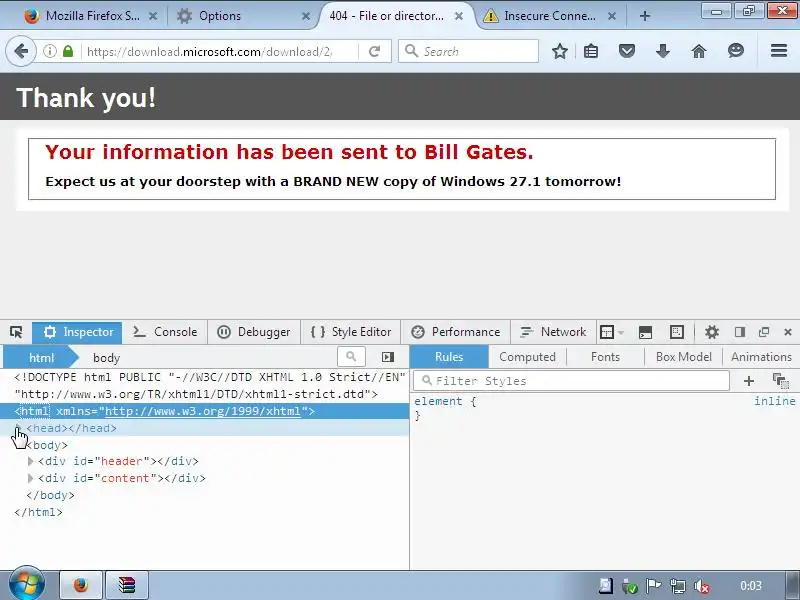
Task: Save page to Pocket
Action: 627,51
